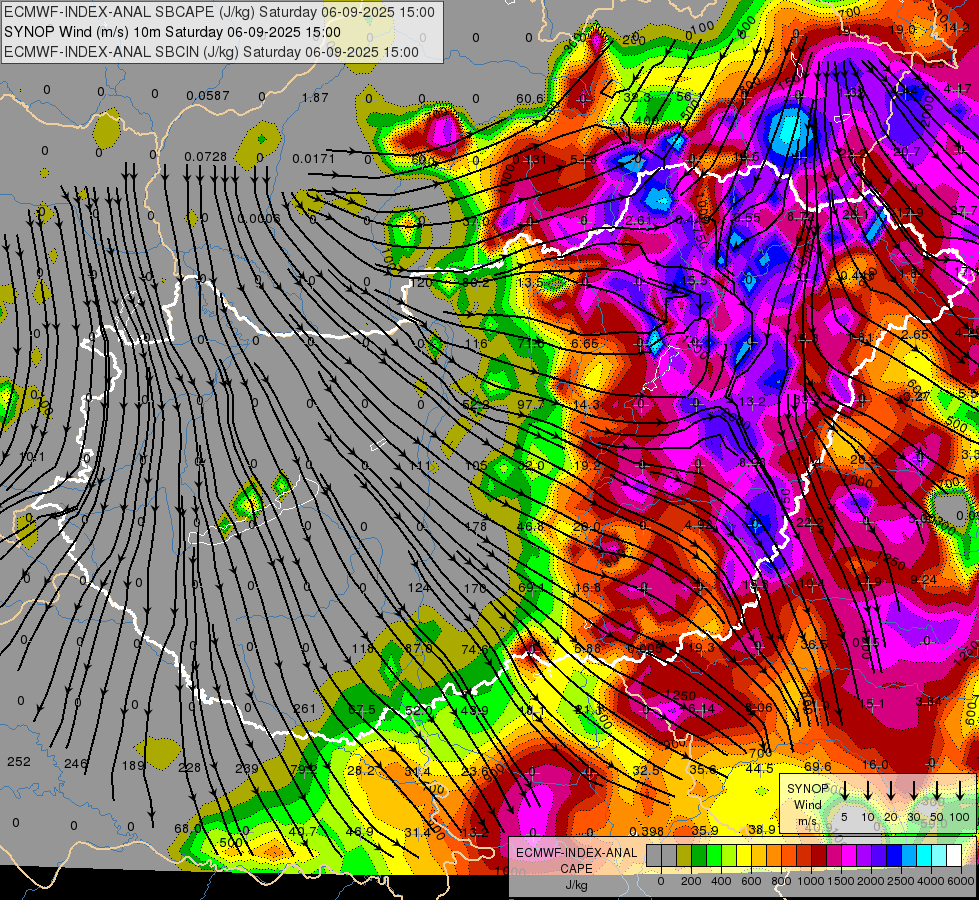
Task: Pick the pure blue CAPE legend swatch
Action: (894, 855)
